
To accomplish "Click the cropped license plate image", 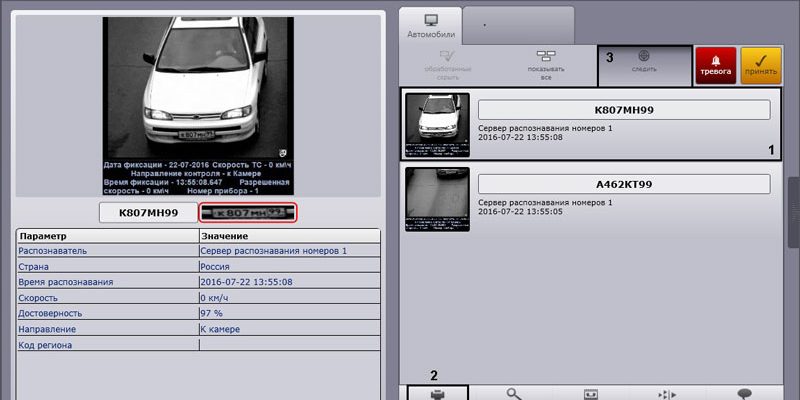I will [247, 212].
